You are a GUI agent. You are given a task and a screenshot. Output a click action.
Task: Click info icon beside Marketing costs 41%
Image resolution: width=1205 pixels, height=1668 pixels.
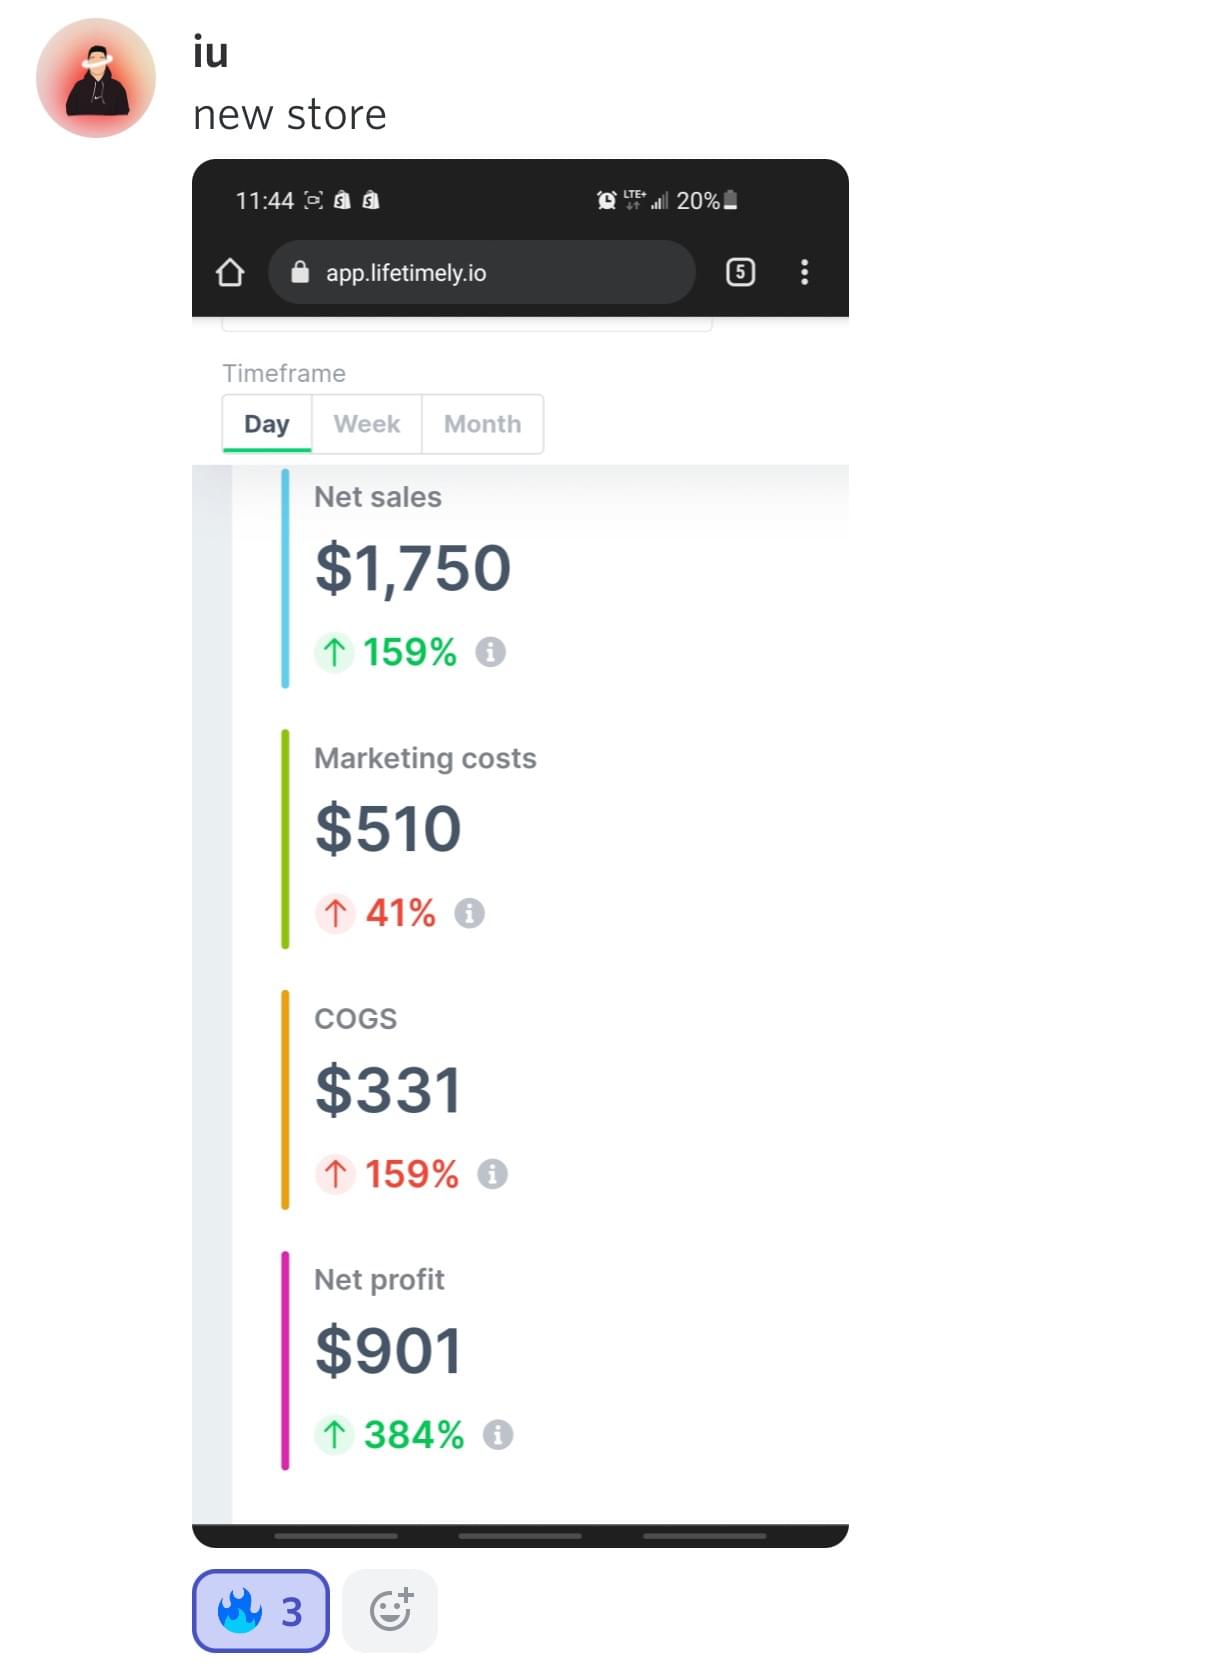point(469,913)
